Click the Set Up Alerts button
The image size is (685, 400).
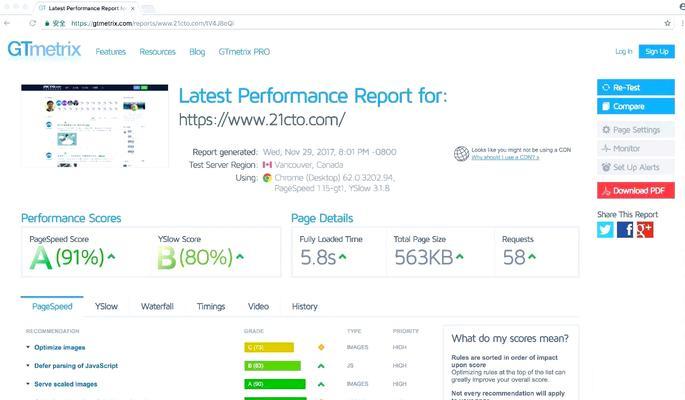point(636,167)
